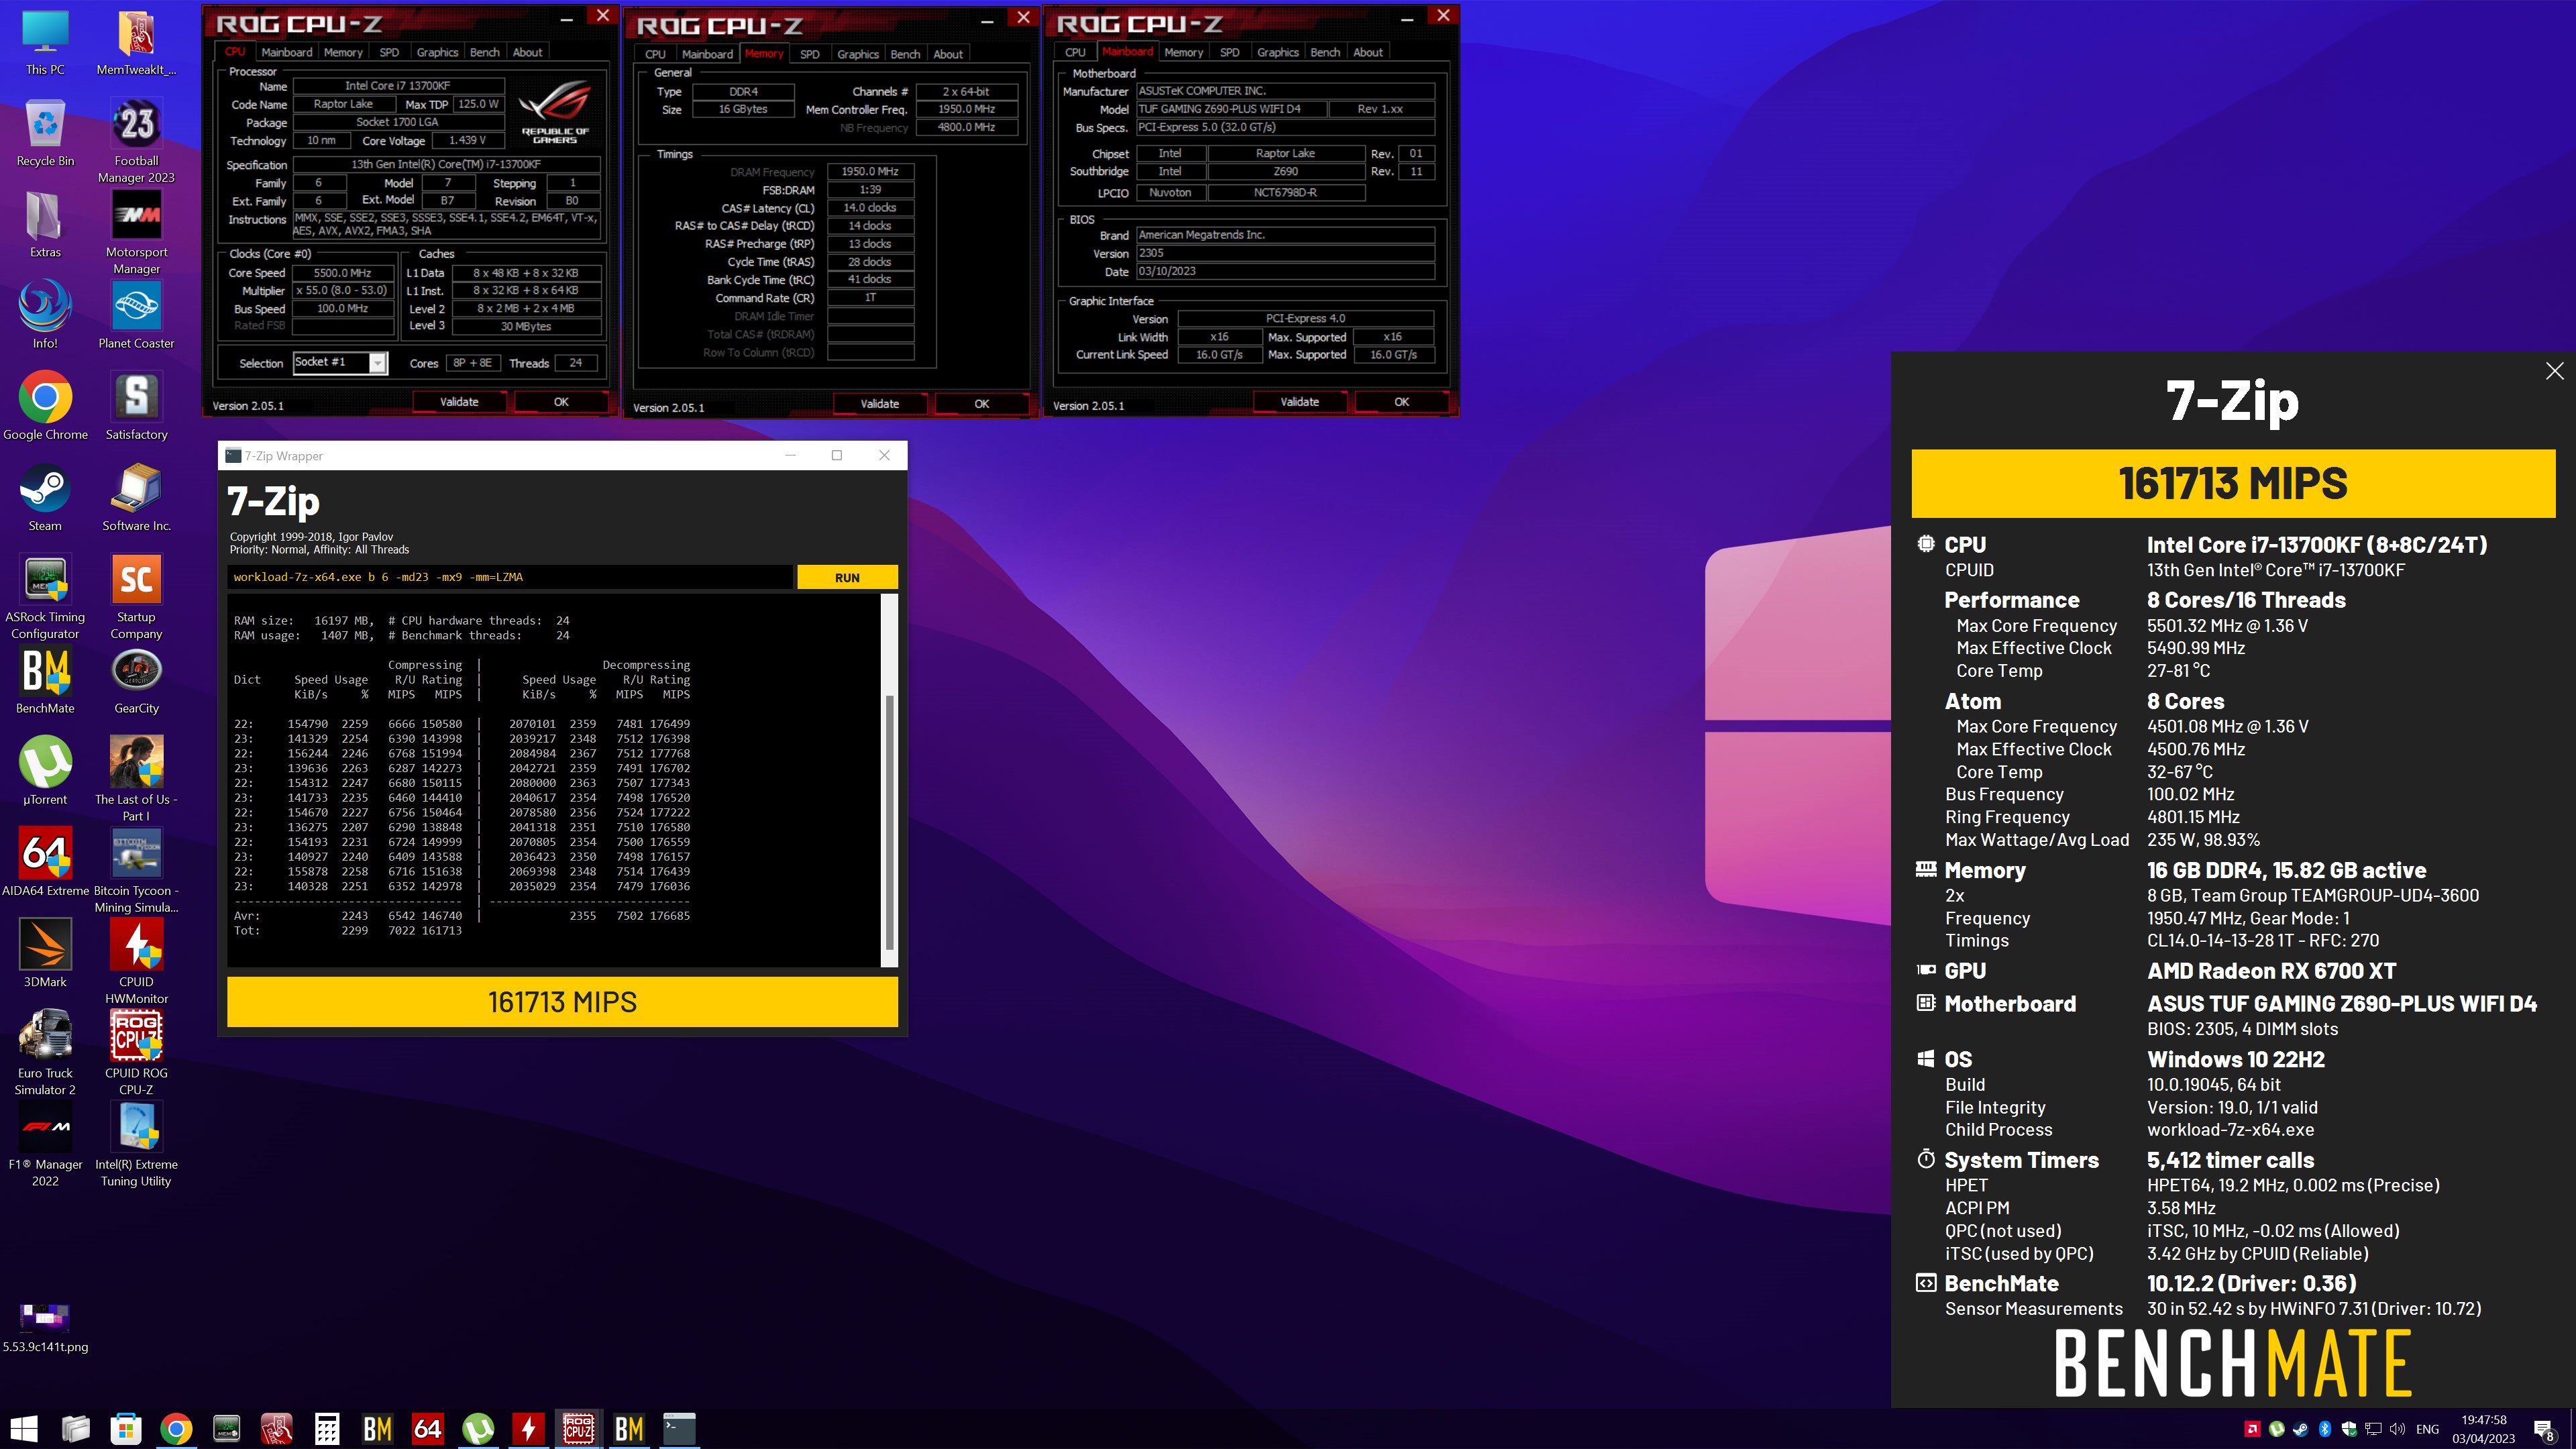
Task: Click the yellow RUN button in 7-Zip Wrapper
Action: (x=847, y=577)
